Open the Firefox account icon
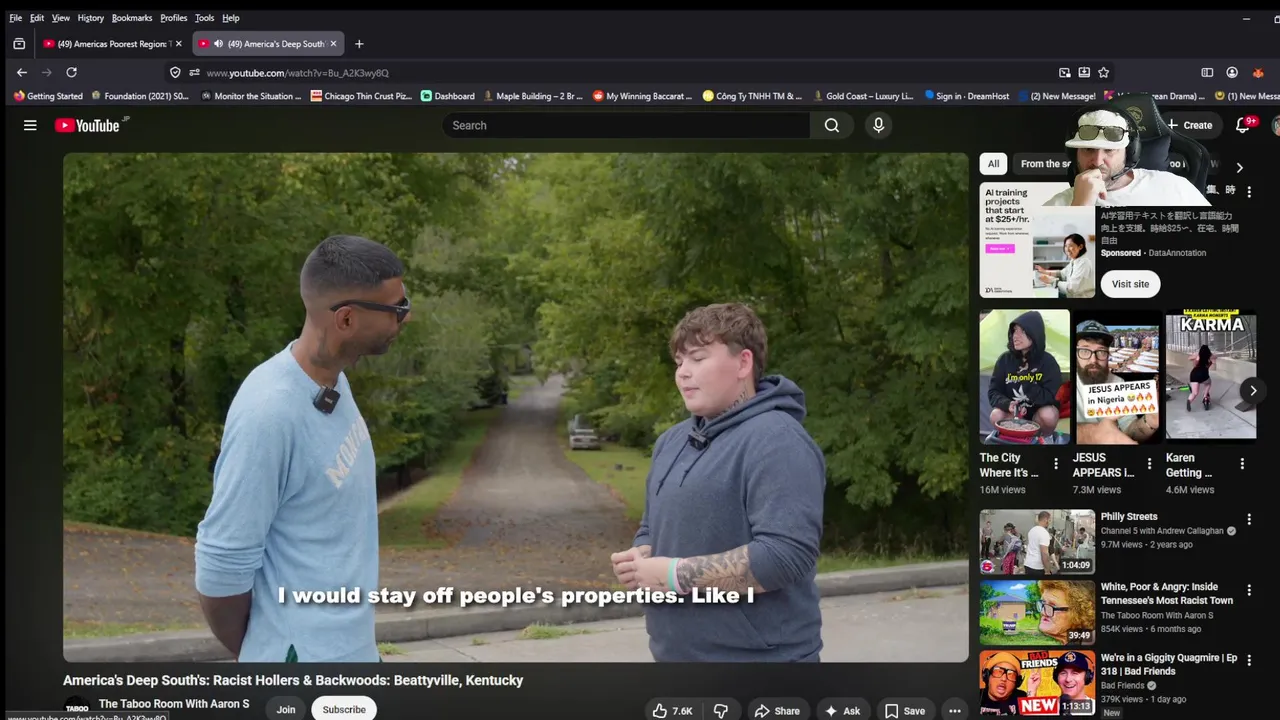Screen dimensions: 1280x720 click(x=1232, y=72)
